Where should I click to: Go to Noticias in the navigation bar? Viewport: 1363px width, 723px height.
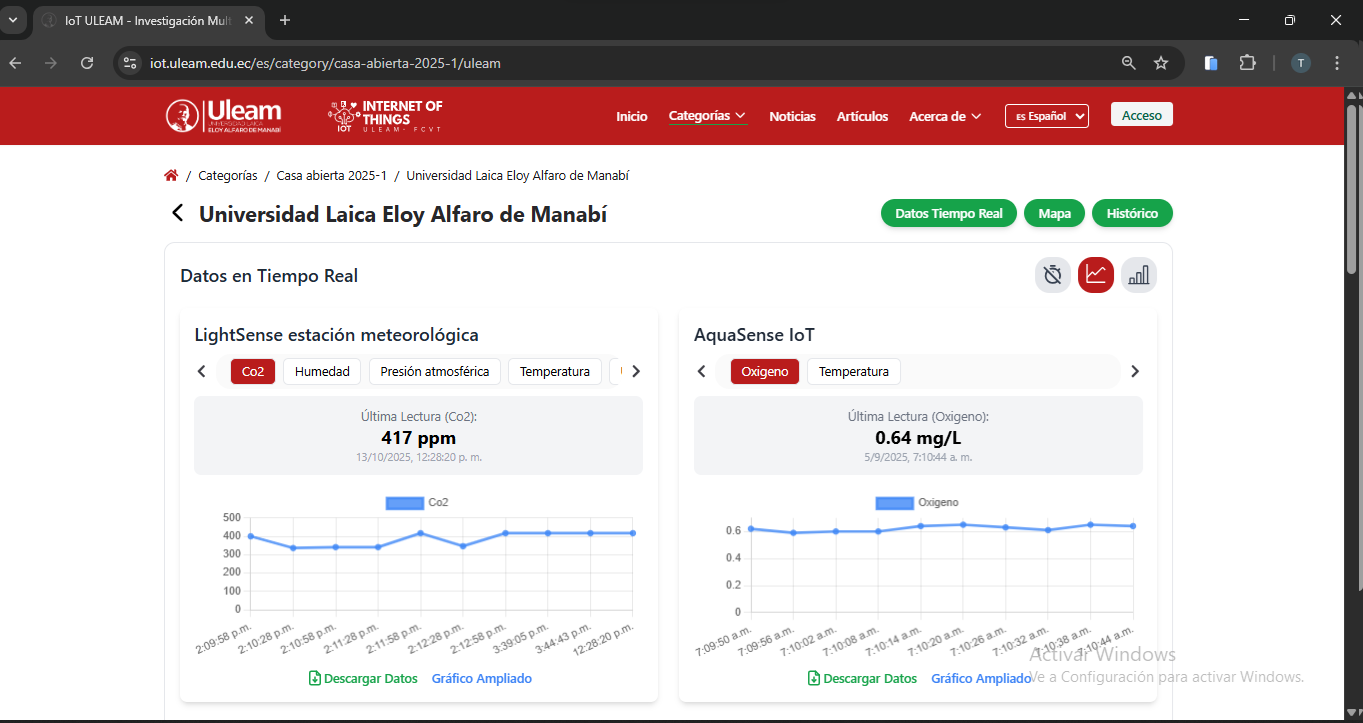(792, 116)
